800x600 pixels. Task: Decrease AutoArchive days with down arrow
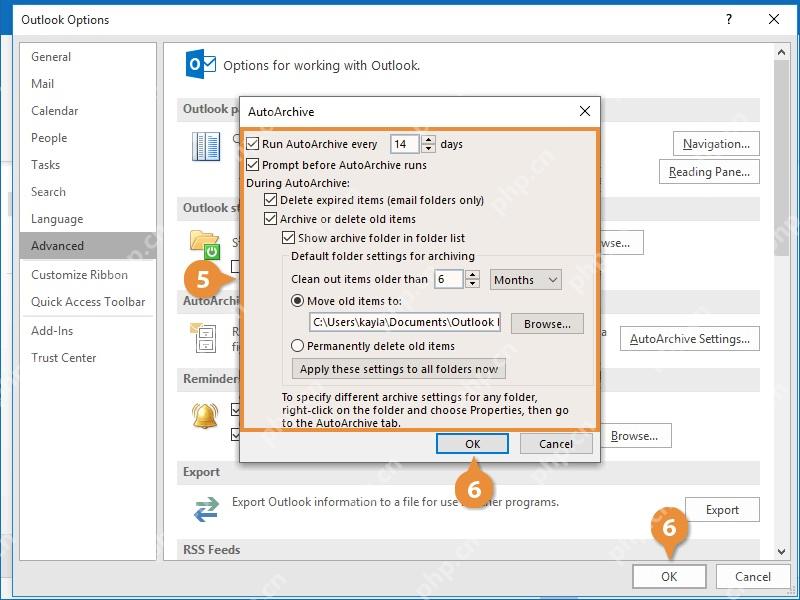pos(429,148)
